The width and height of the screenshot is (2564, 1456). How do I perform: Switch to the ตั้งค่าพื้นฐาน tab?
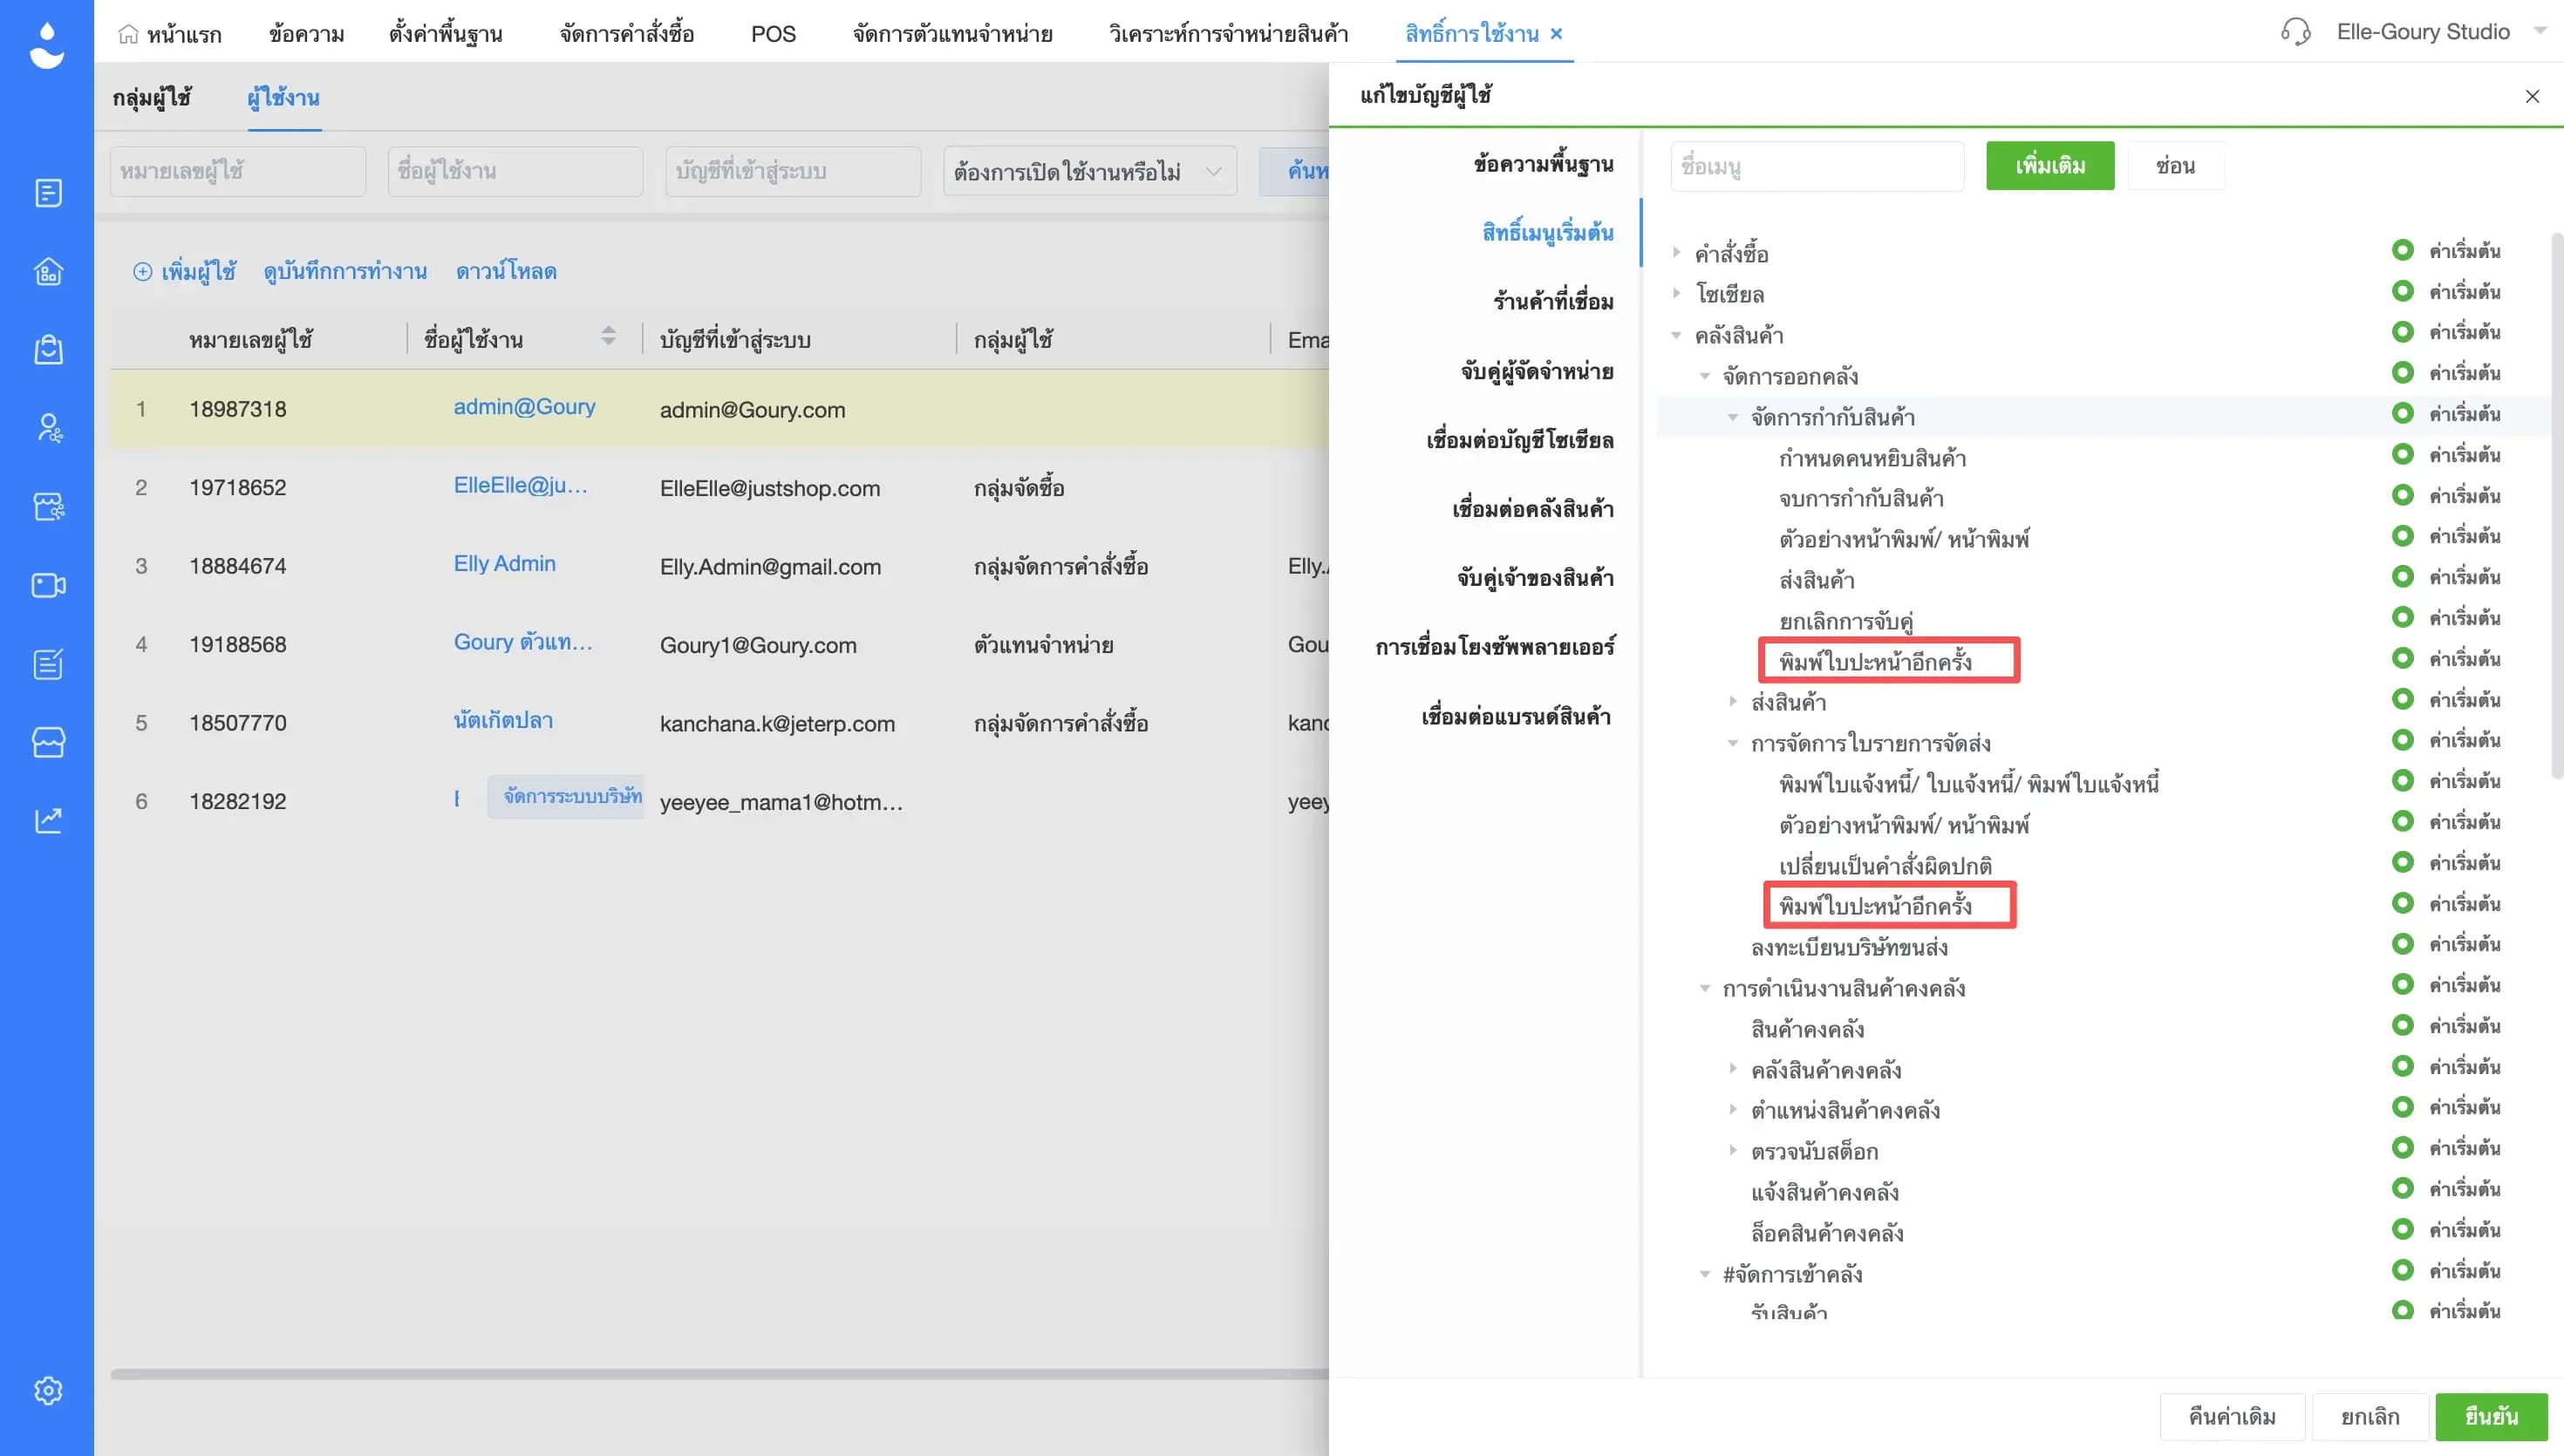click(x=446, y=34)
